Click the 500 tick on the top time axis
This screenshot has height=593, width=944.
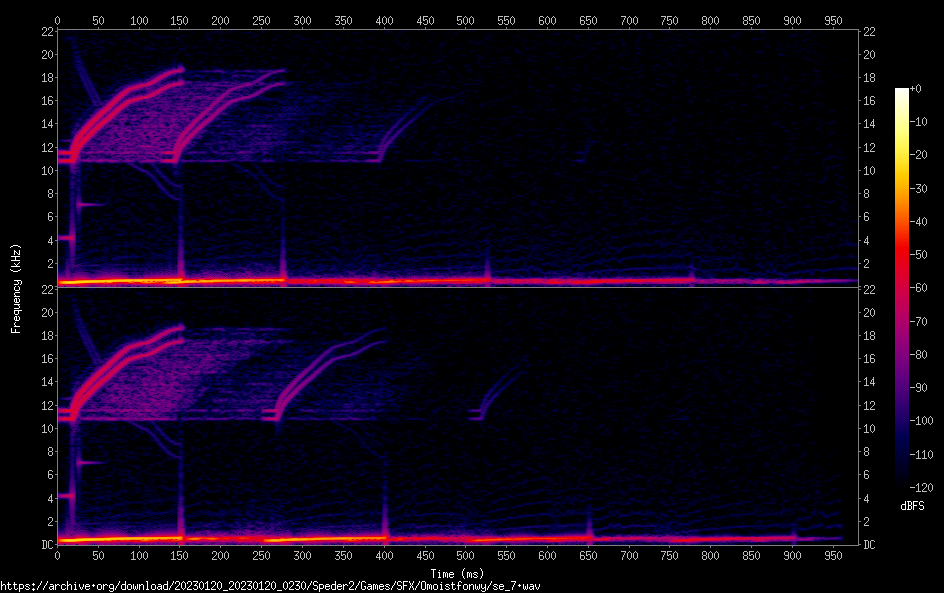[x=465, y=20]
